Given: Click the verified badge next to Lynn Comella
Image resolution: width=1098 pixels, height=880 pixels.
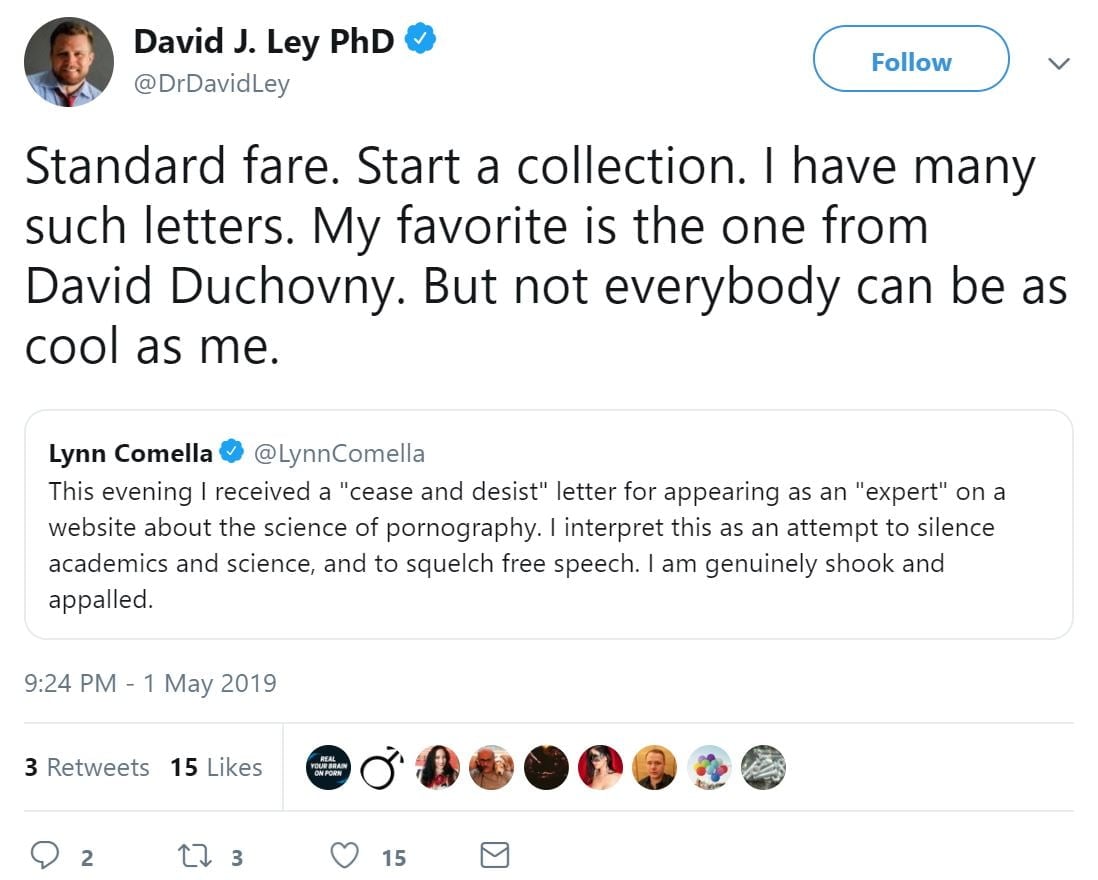Looking at the screenshot, I should click(232, 453).
